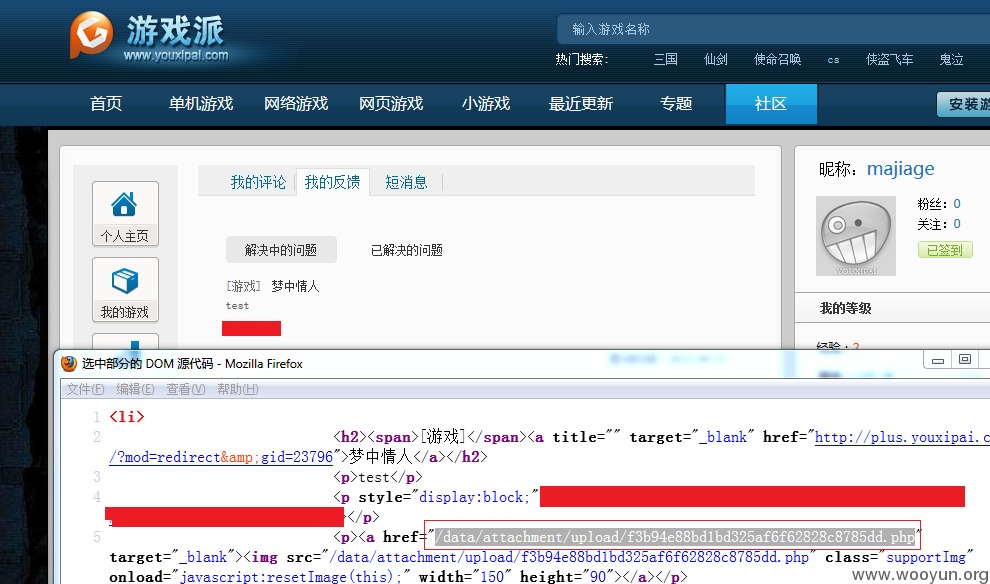Click the 我的等级 section header
The image size is (990, 584).
(x=845, y=308)
